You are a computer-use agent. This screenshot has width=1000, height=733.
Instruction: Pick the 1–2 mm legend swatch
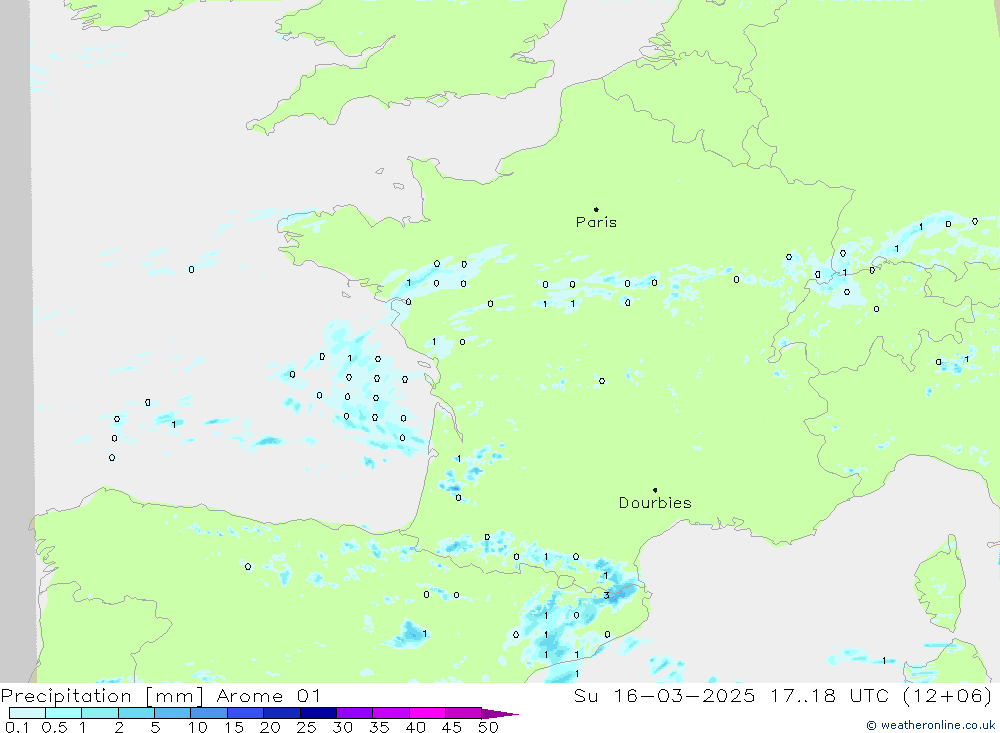tap(100, 713)
